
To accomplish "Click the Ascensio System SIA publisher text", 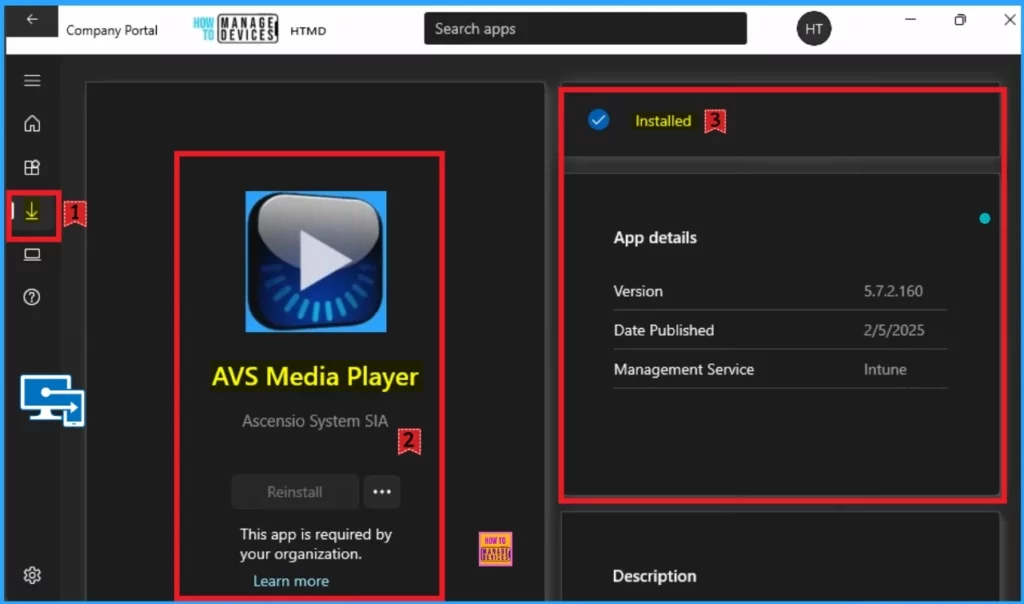I will pyautogui.click(x=315, y=421).
